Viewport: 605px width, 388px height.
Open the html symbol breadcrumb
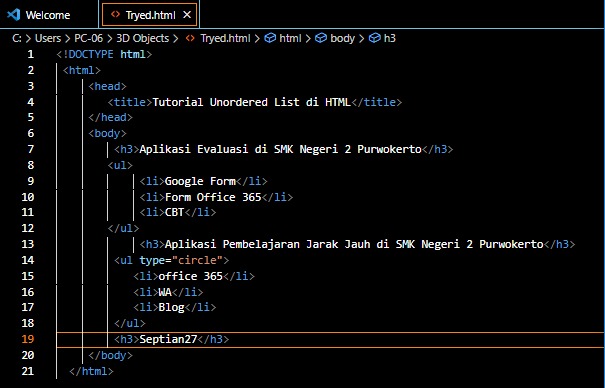click(x=290, y=38)
